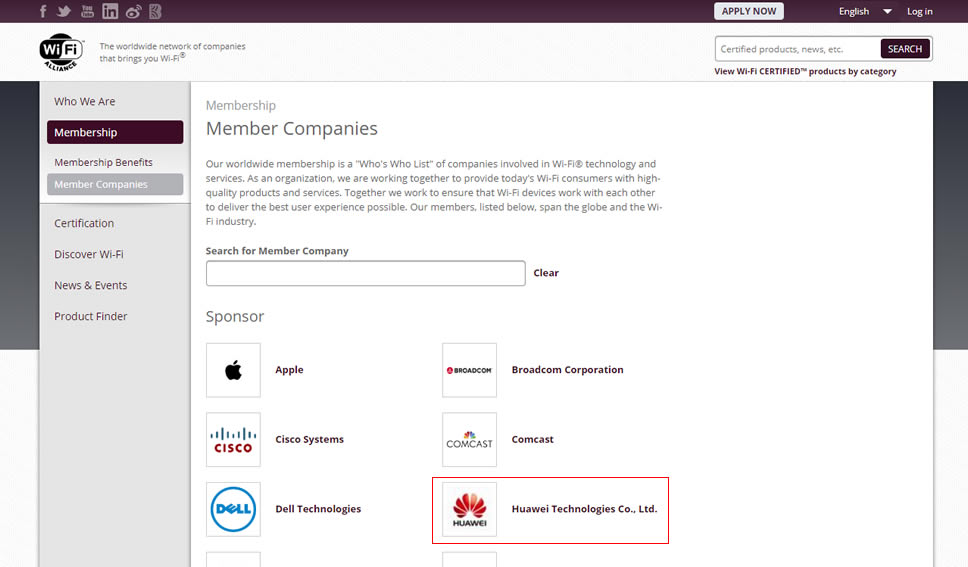Click the Log in link
Viewport: 968px width, 567px height.
click(919, 12)
